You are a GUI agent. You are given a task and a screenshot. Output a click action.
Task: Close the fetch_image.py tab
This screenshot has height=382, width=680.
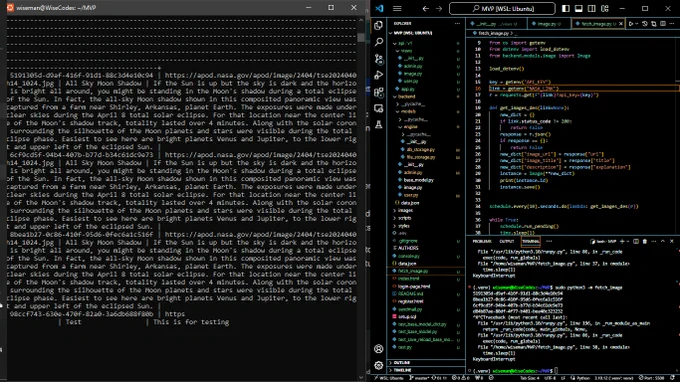(621, 24)
